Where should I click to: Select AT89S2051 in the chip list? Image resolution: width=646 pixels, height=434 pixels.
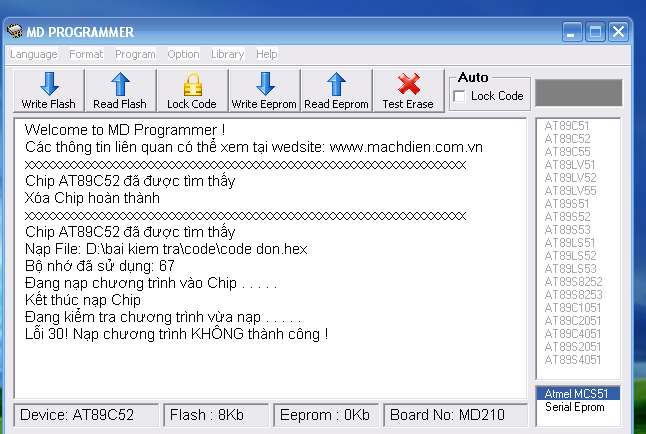[x=573, y=347]
